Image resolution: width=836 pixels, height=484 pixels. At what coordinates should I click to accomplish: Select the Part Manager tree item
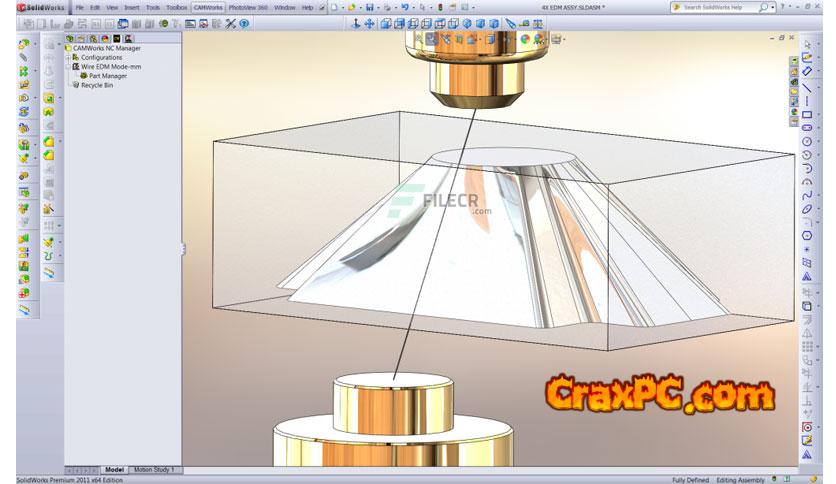[x=108, y=76]
